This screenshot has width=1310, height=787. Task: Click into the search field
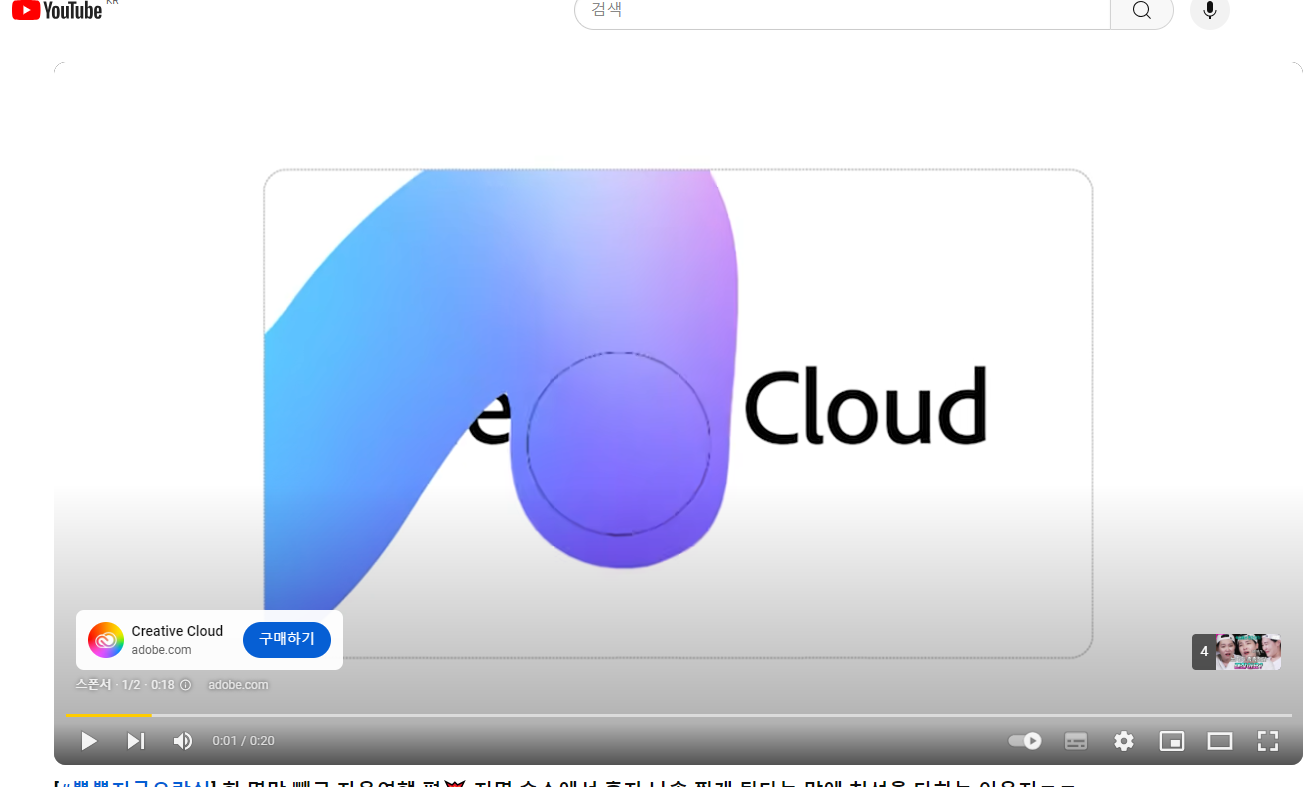pyautogui.click(x=842, y=10)
